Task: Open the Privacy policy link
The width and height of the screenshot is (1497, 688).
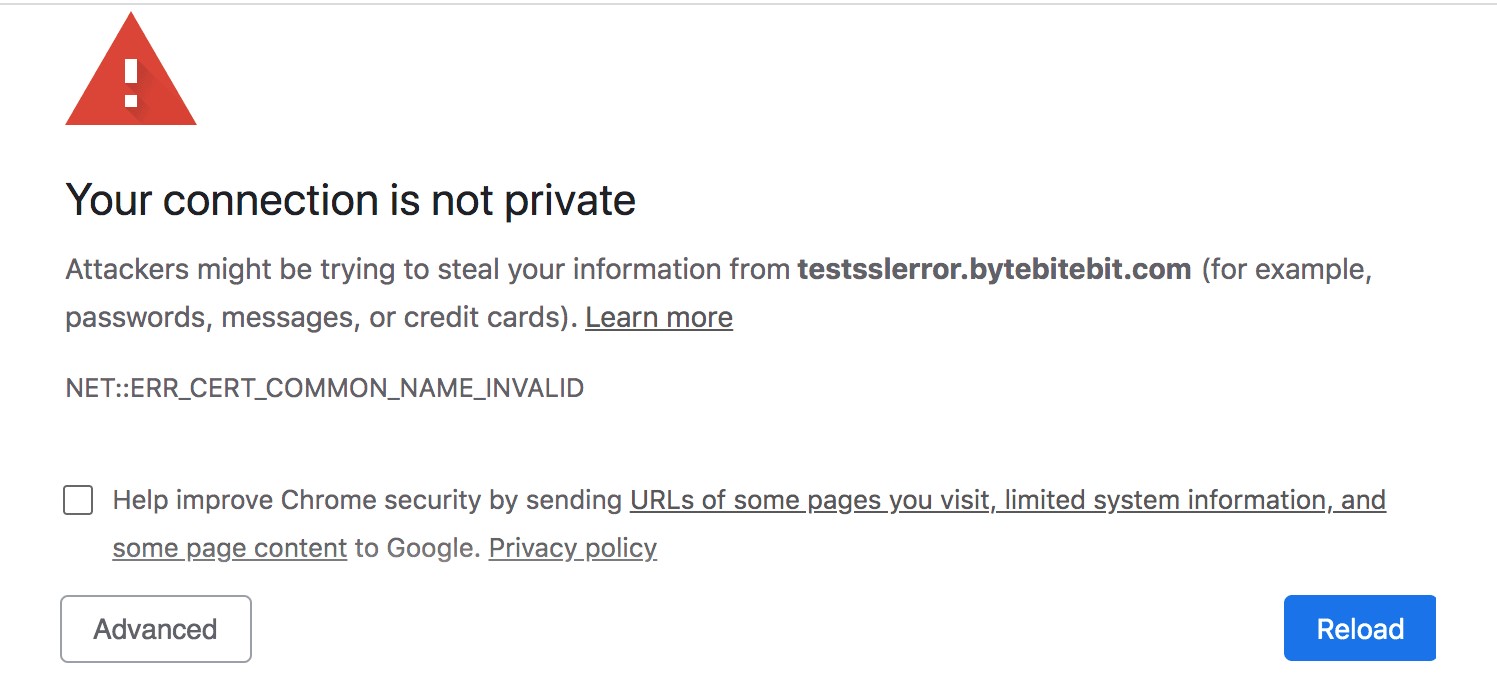Action: coord(573,548)
